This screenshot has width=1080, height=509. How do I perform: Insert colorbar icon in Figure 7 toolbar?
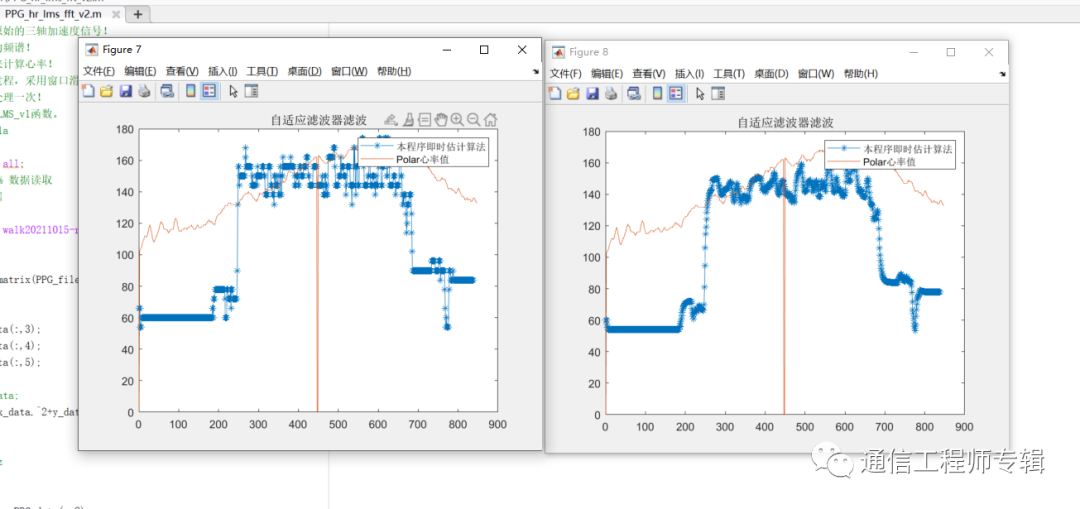coord(191,91)
